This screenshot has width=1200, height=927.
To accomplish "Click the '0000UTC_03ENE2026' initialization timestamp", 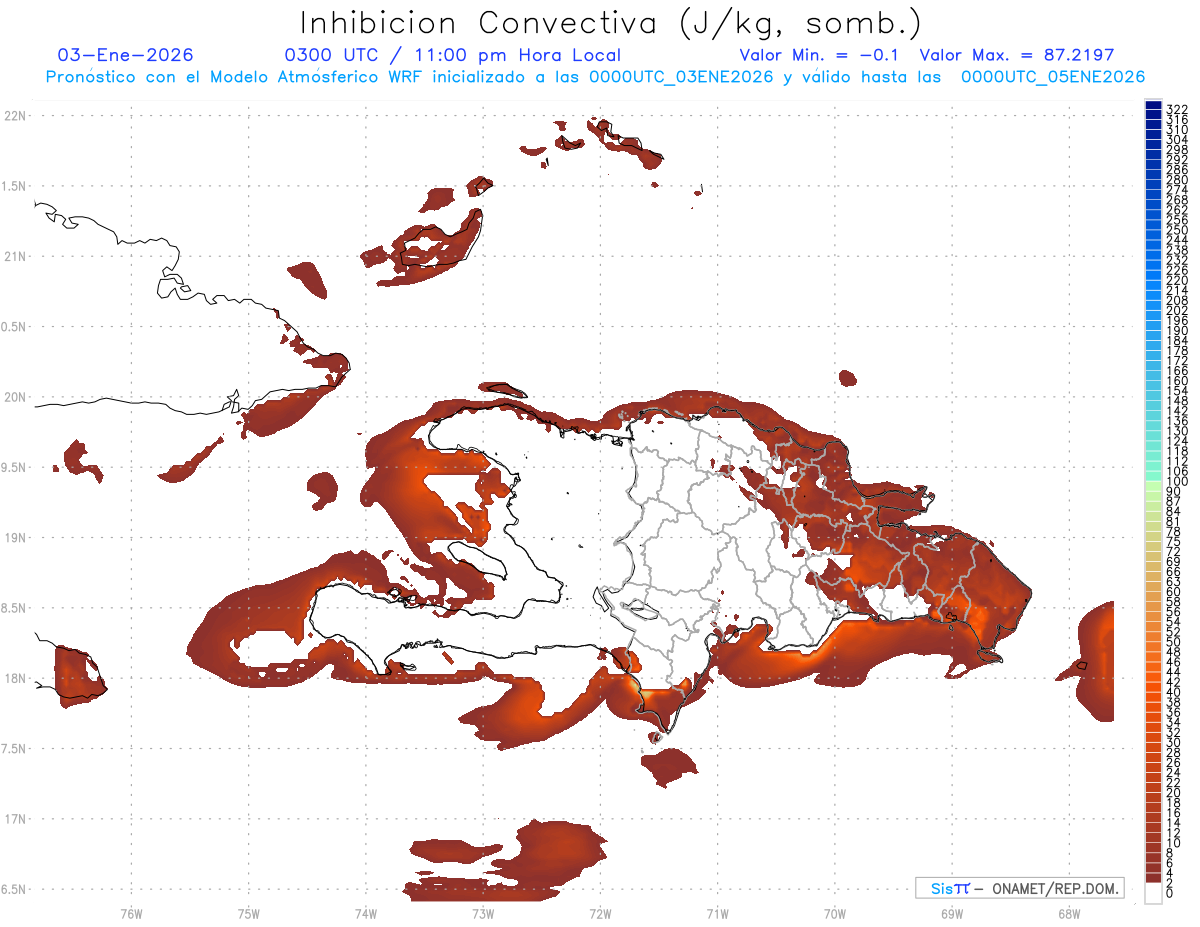I will 681,77.
